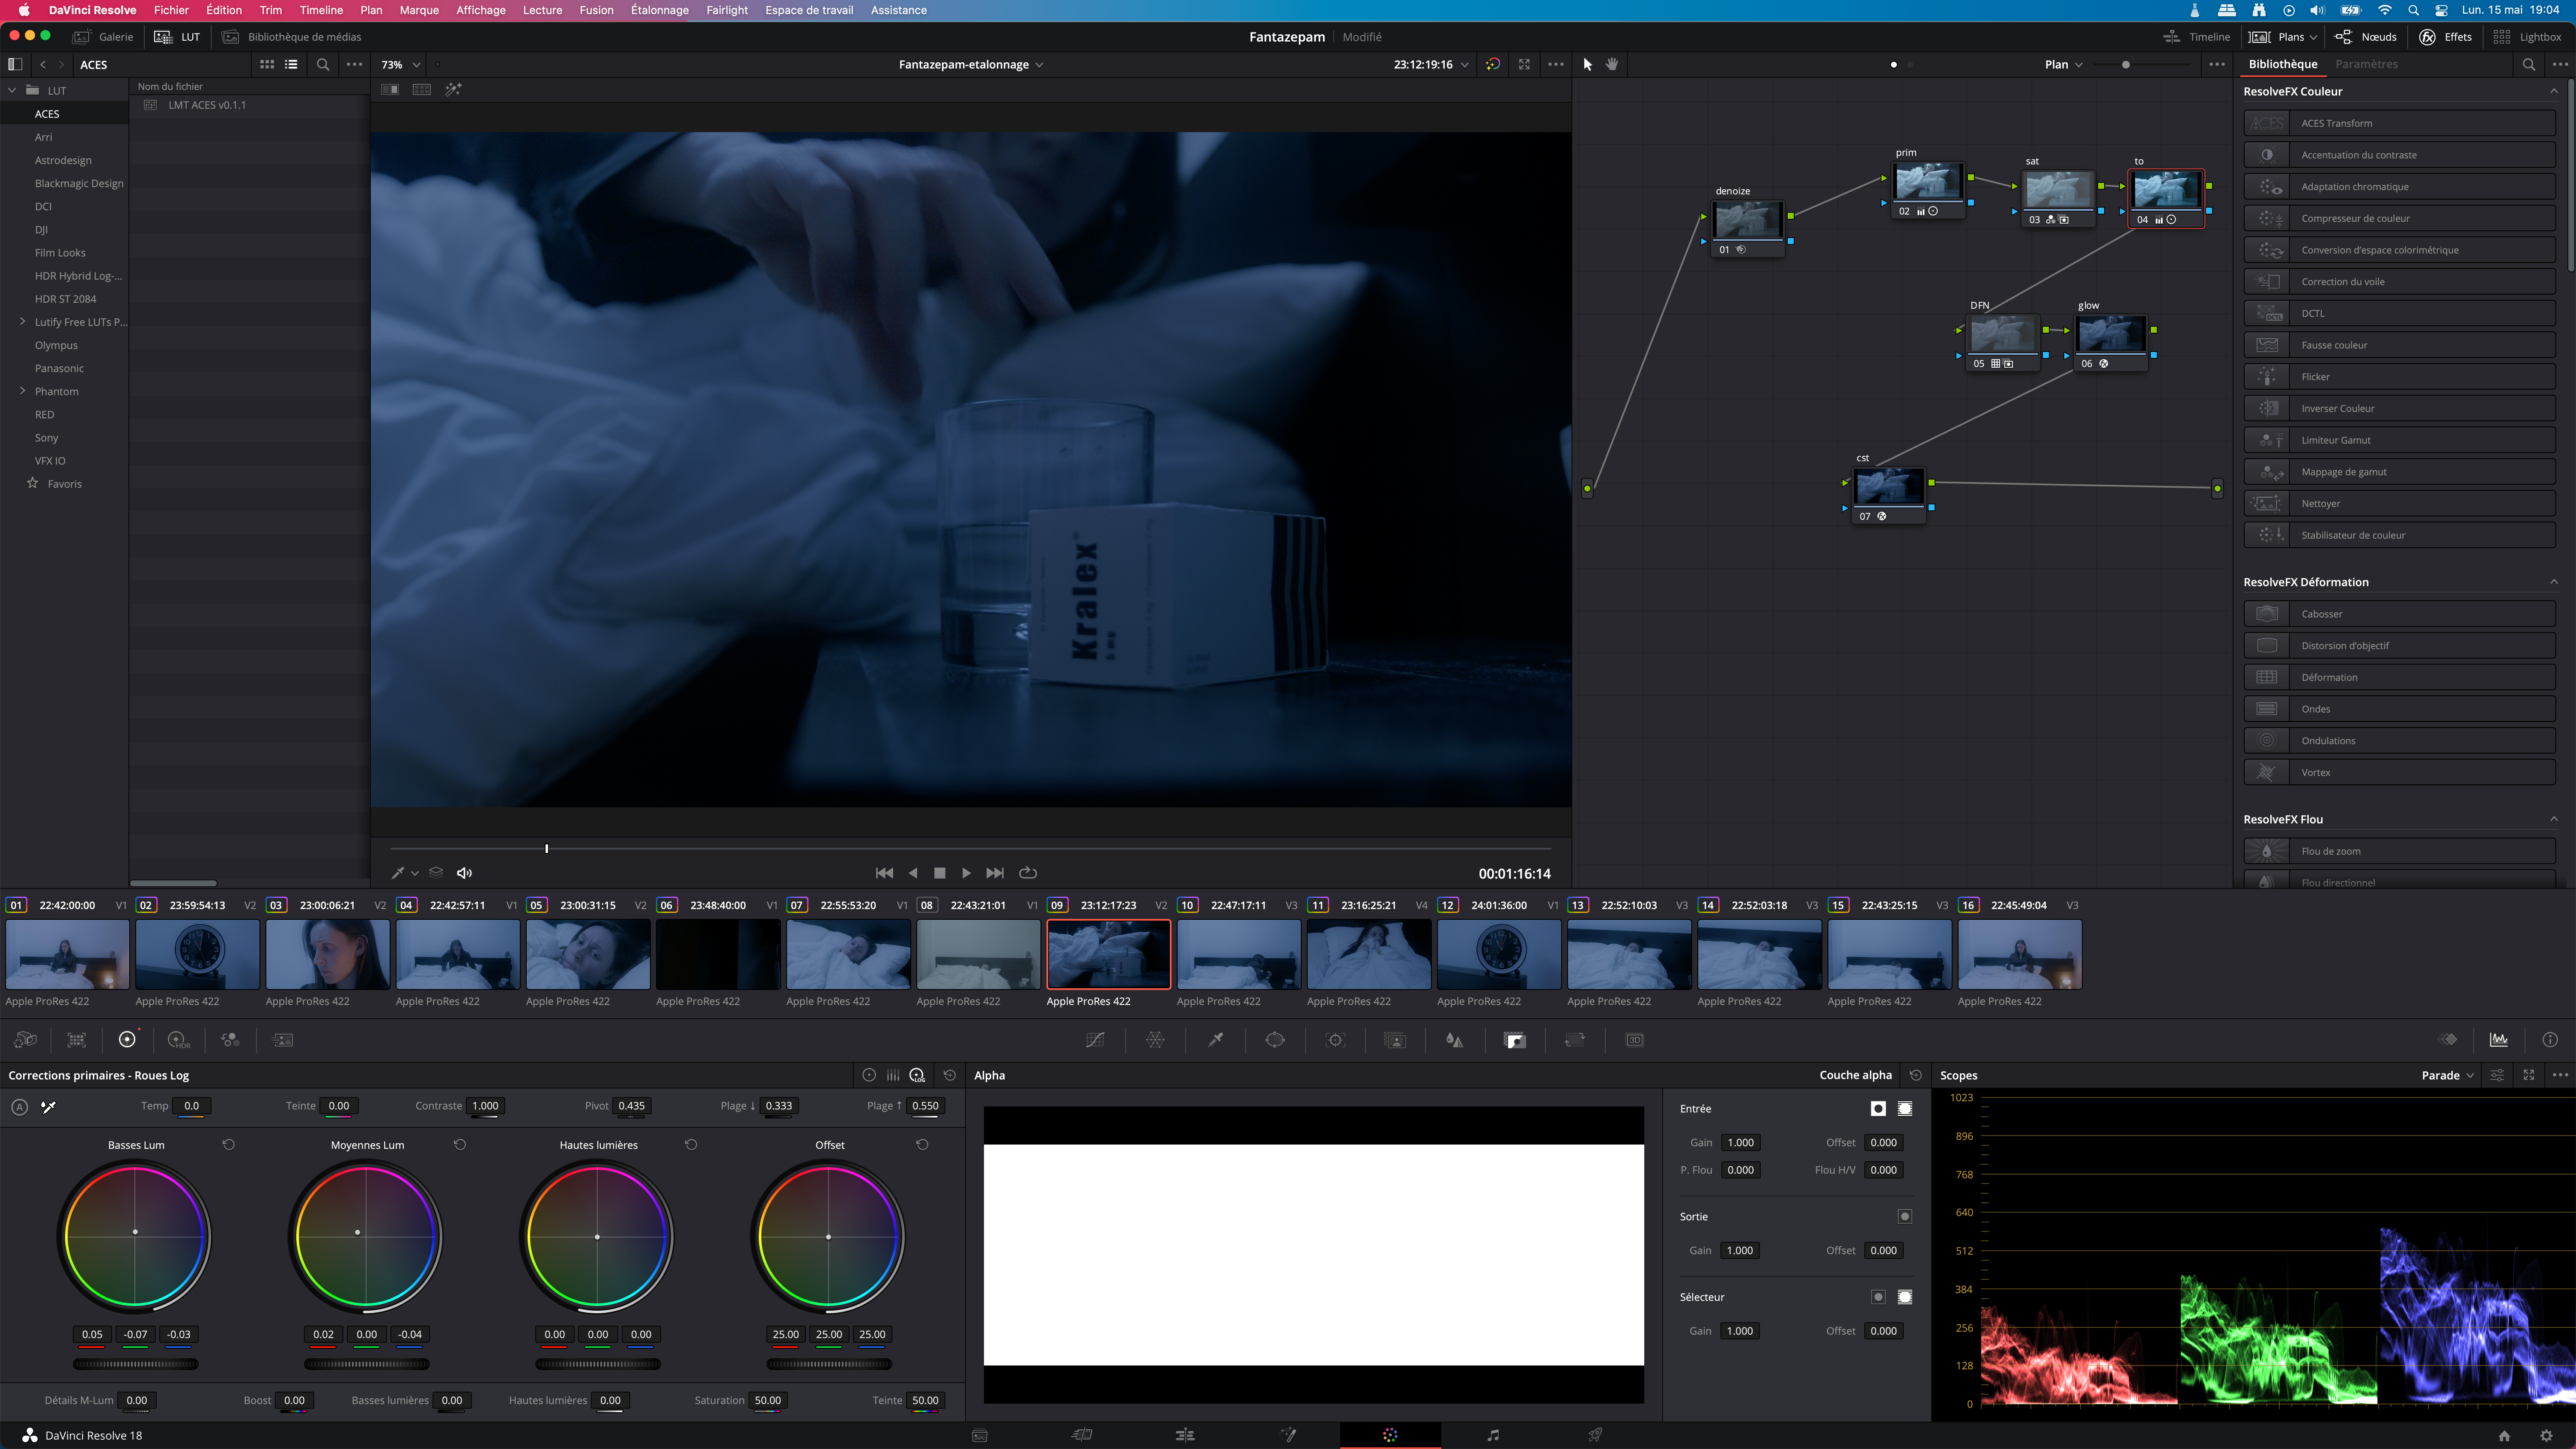Open the Parade scope type dropdown

coord(2447,1075)
